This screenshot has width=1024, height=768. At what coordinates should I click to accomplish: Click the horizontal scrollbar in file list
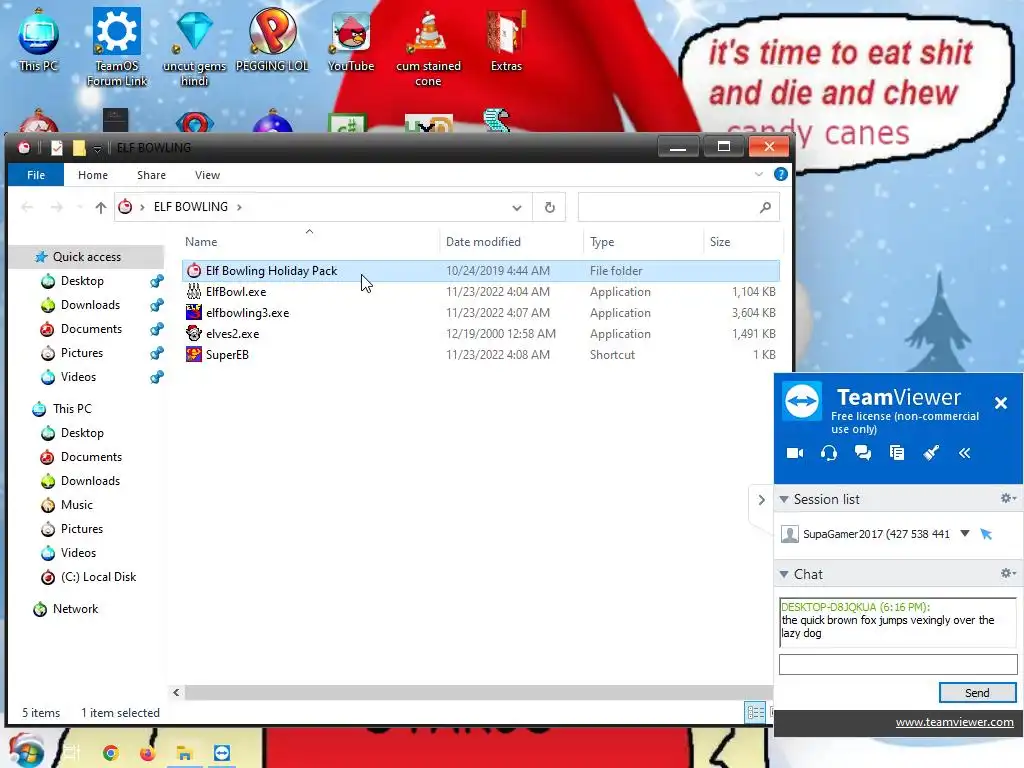(478, 692)
